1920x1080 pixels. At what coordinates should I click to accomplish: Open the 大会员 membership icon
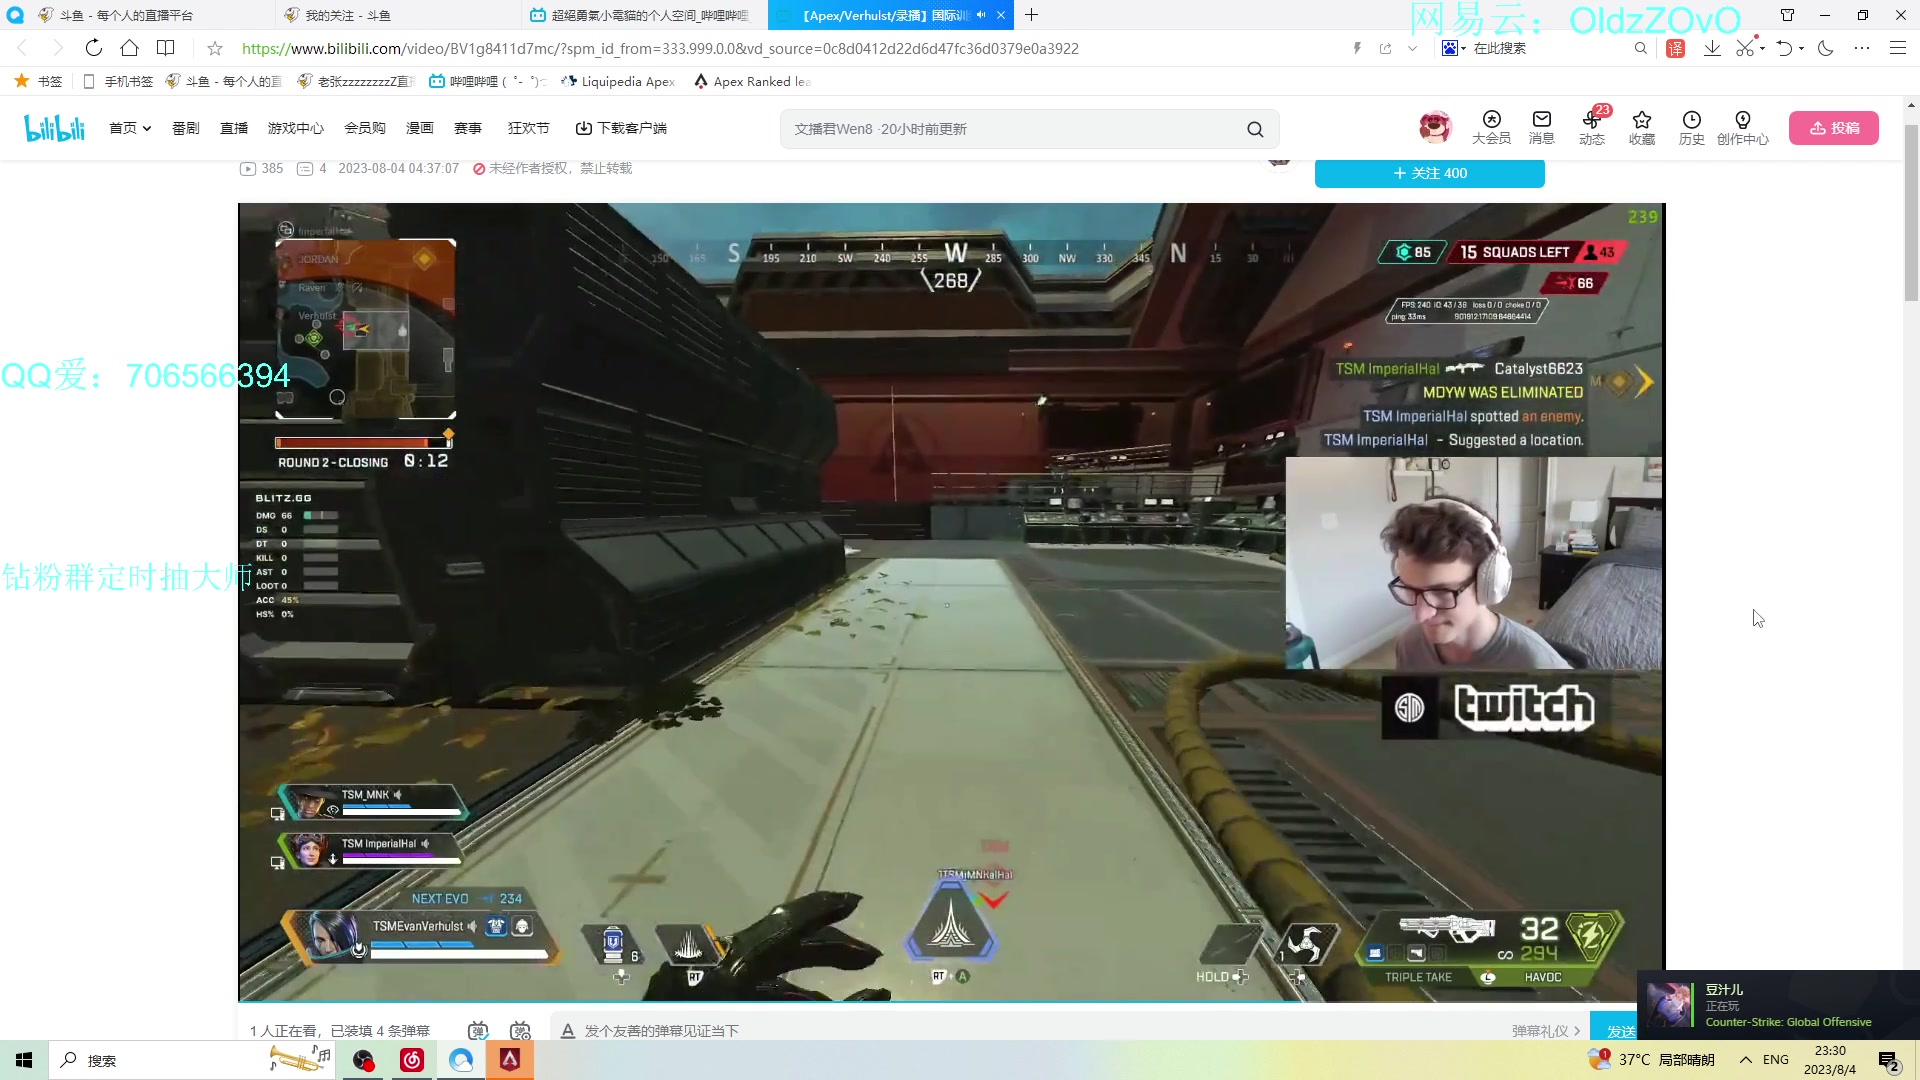click(x=1491, y=127)
